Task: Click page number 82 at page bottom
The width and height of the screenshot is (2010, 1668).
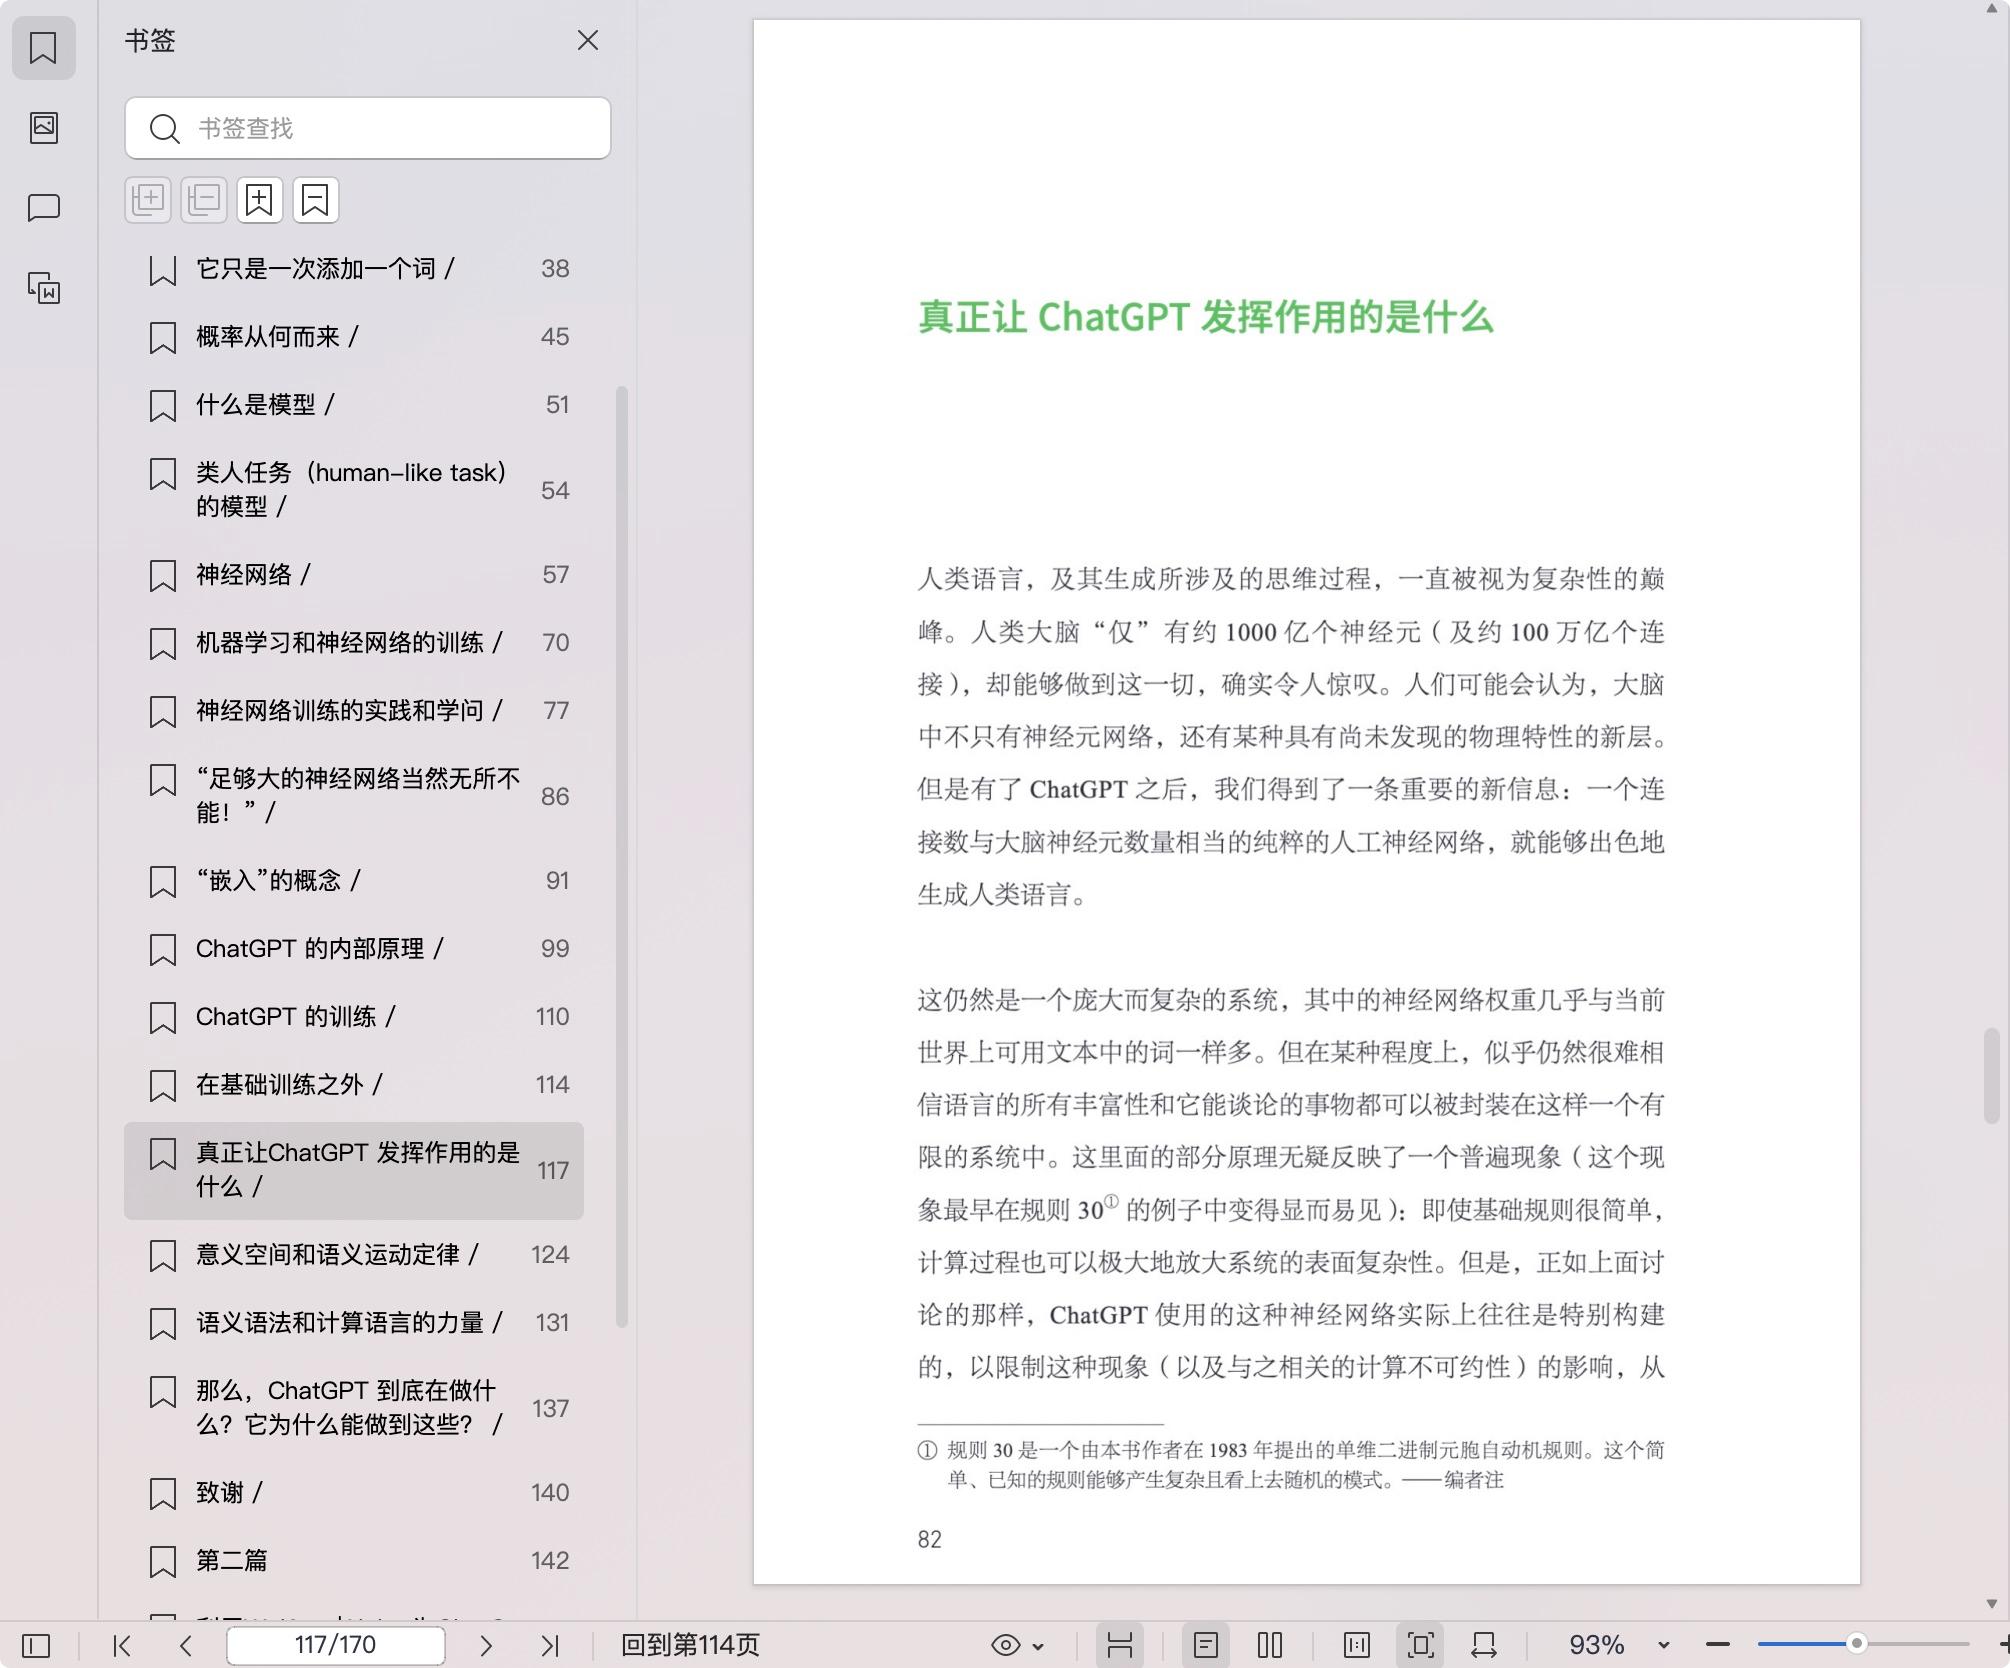Action: point(929,1539)
